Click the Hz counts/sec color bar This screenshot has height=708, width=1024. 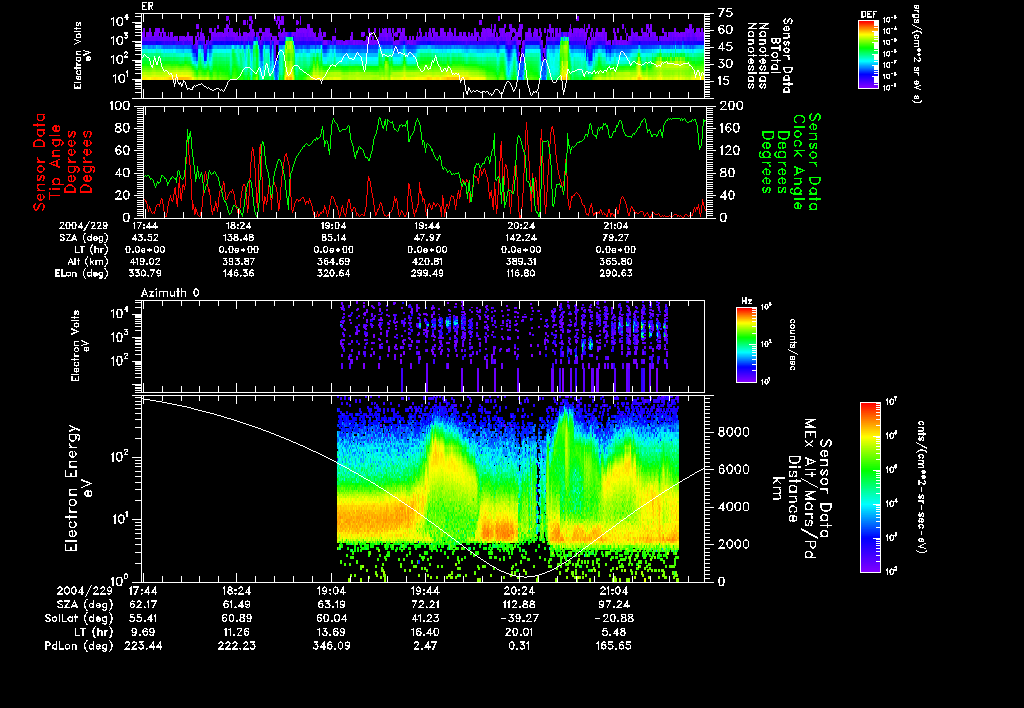pyautogui.click(x=746, y=344)
